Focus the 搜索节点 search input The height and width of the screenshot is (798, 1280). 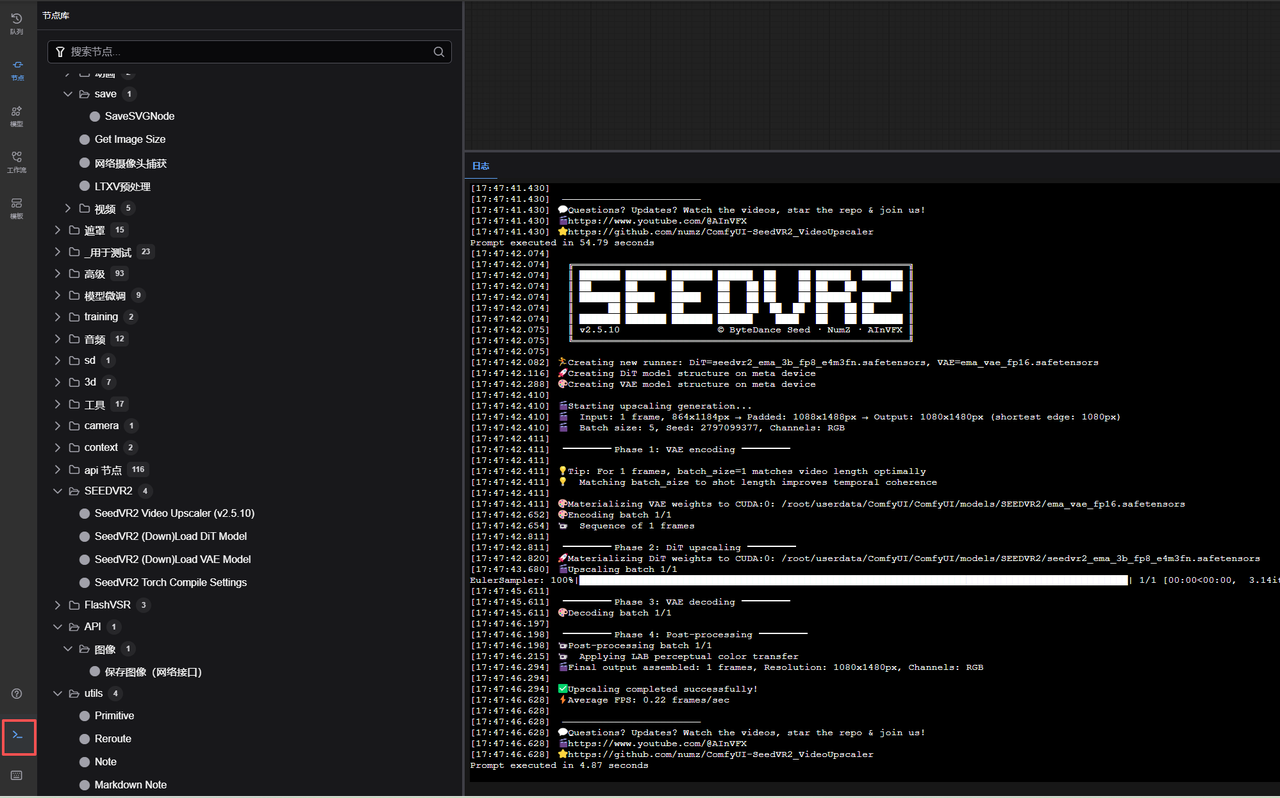point(249,52)
